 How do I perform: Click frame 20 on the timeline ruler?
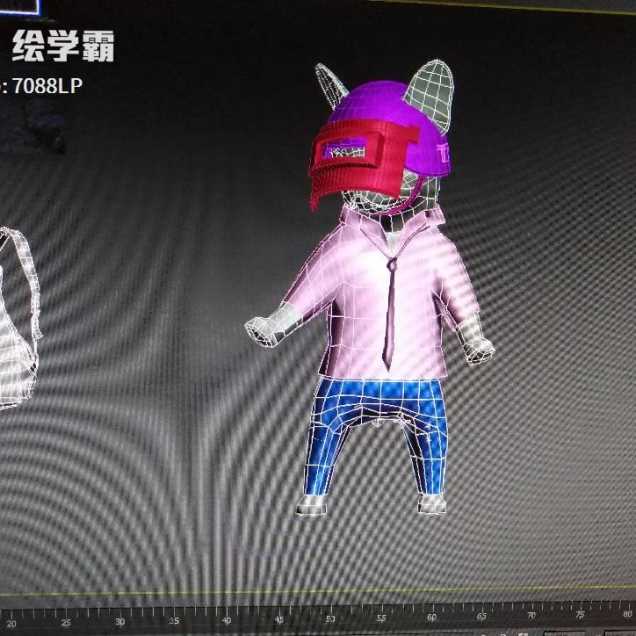[x=11, y=623]
